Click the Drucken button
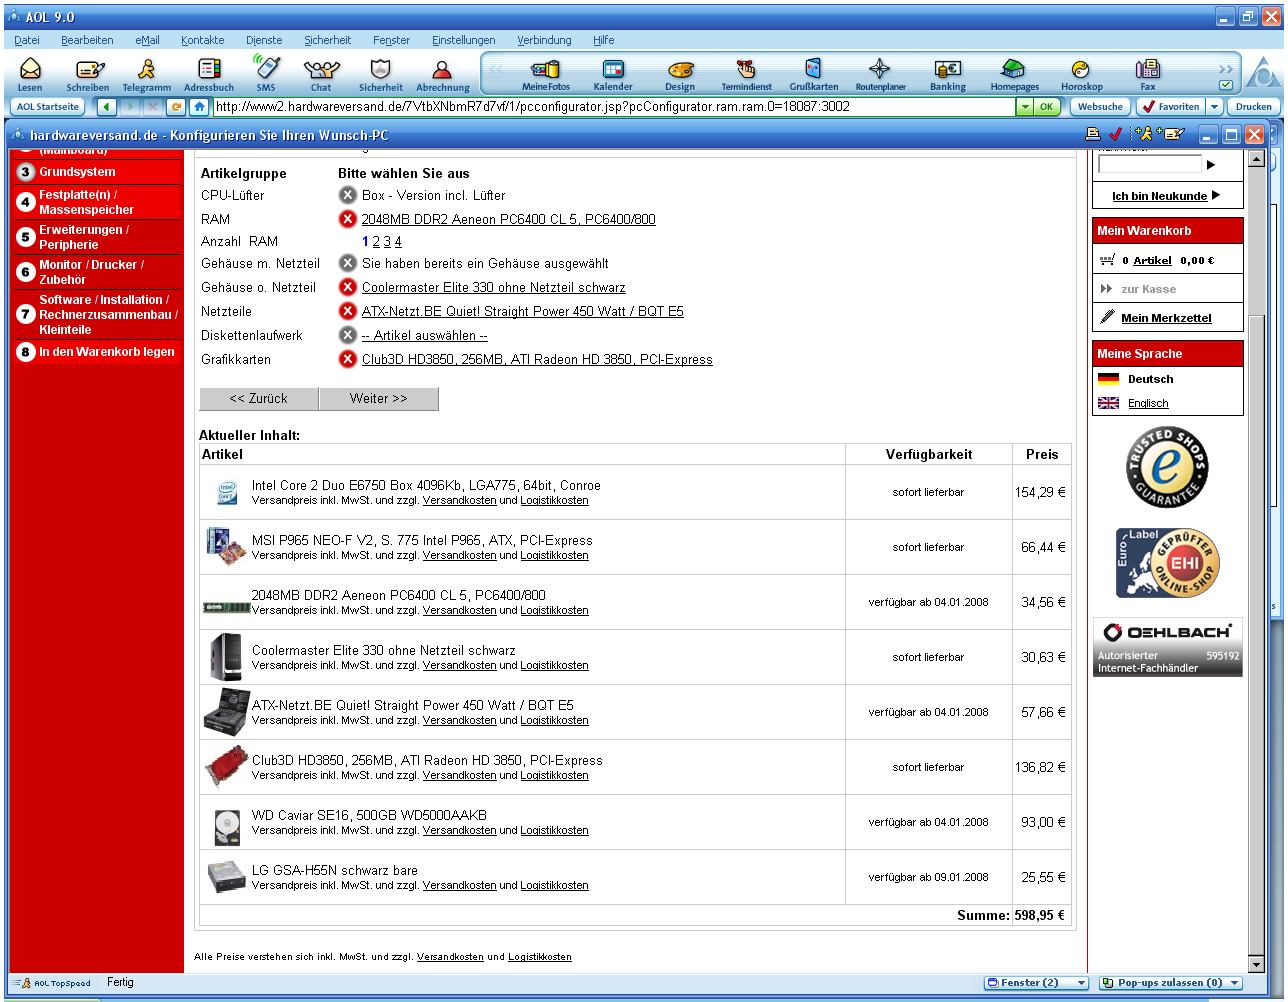The image size is (1288, 1002). pos(1254,106)
